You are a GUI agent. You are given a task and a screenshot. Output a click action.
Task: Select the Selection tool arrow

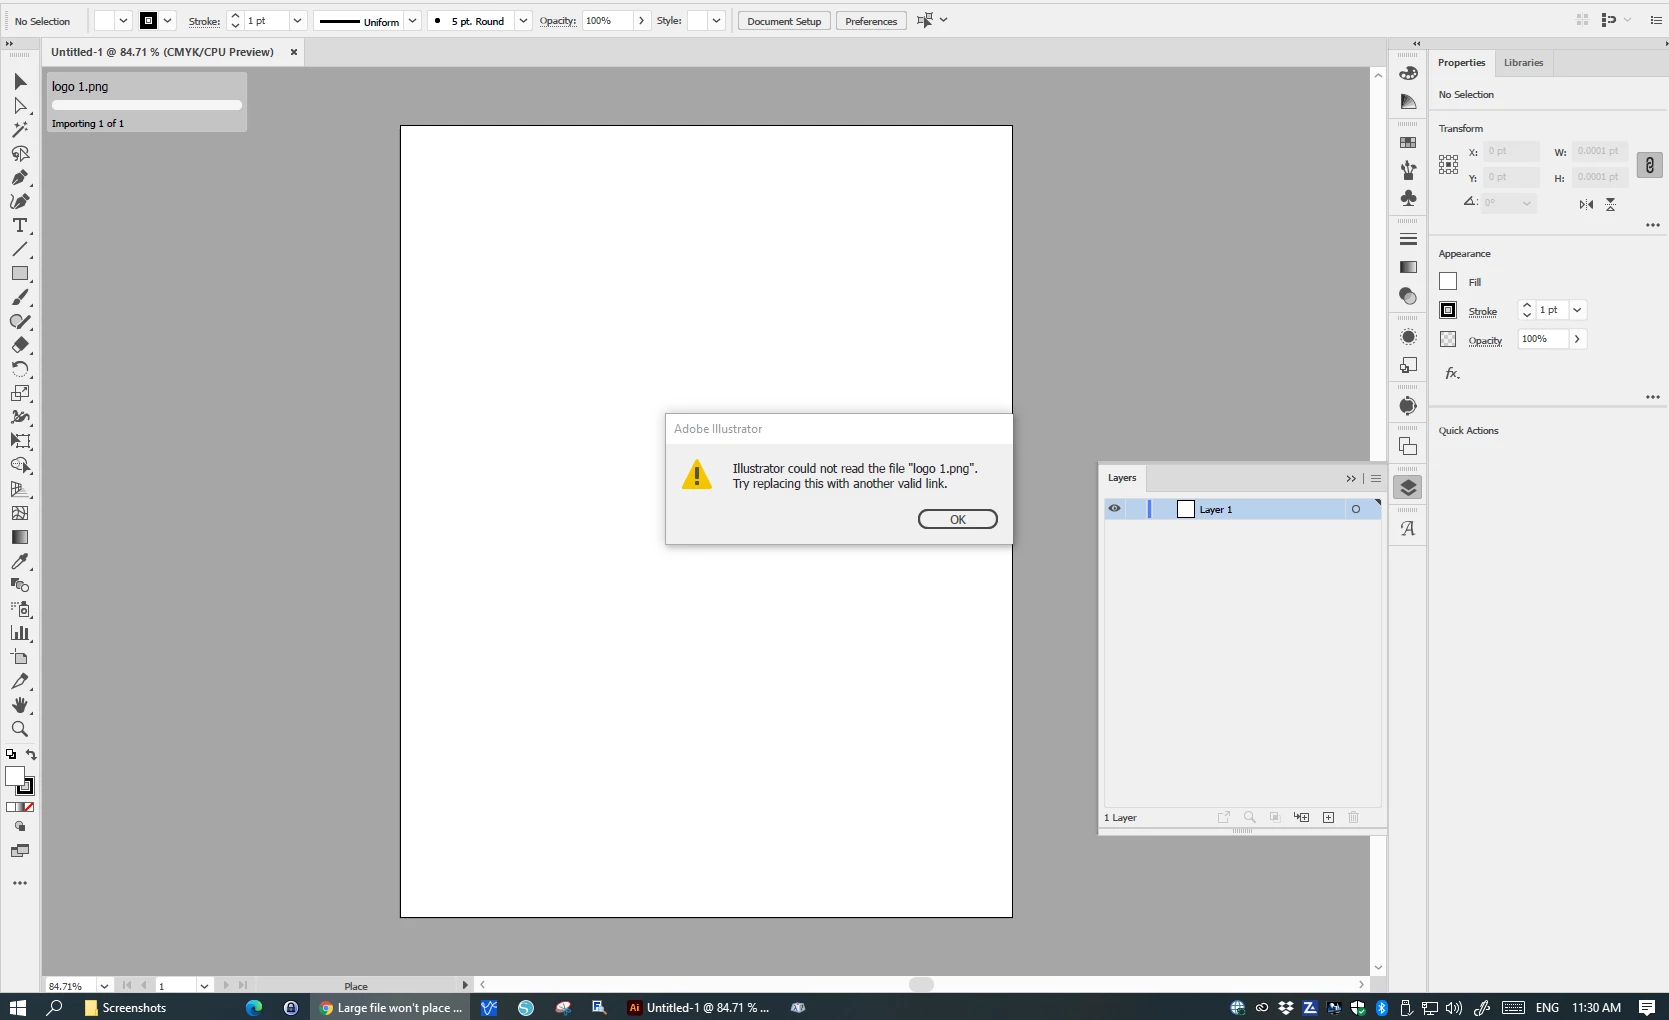pos(20,82)
